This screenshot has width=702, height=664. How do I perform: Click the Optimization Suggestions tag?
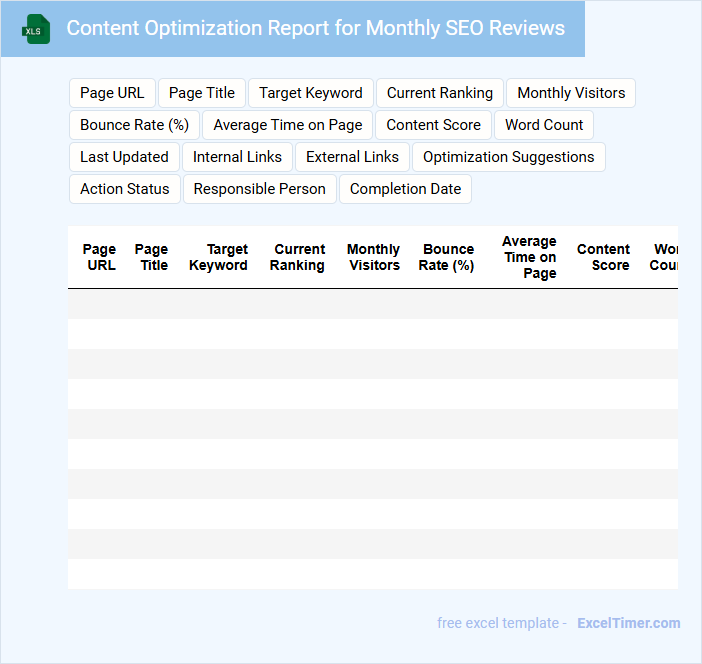[x=508, y=157]
